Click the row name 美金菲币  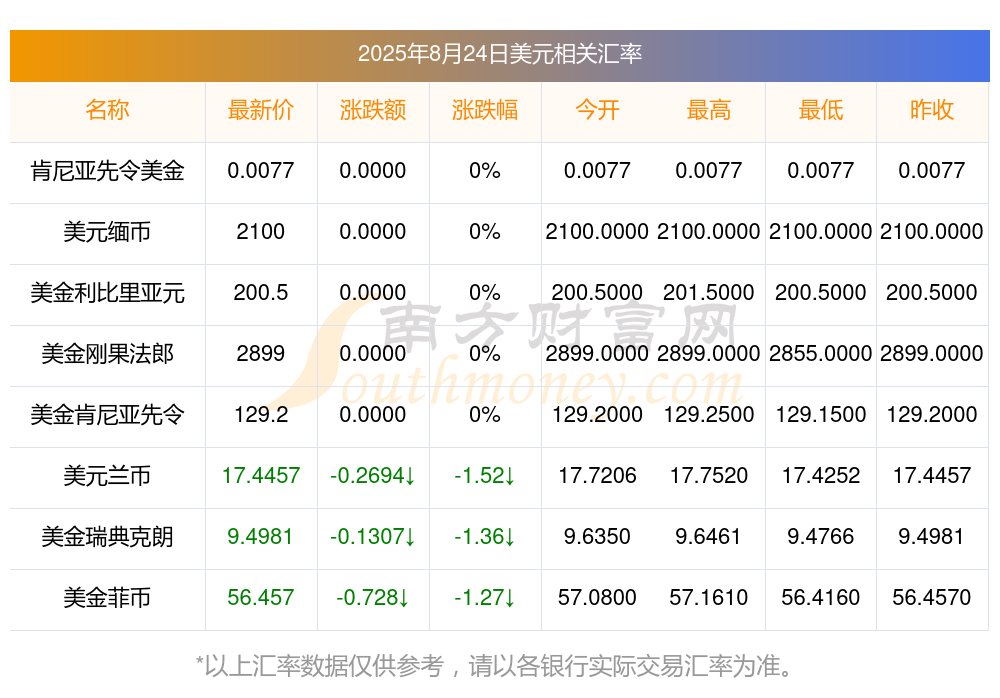[107, 598]
